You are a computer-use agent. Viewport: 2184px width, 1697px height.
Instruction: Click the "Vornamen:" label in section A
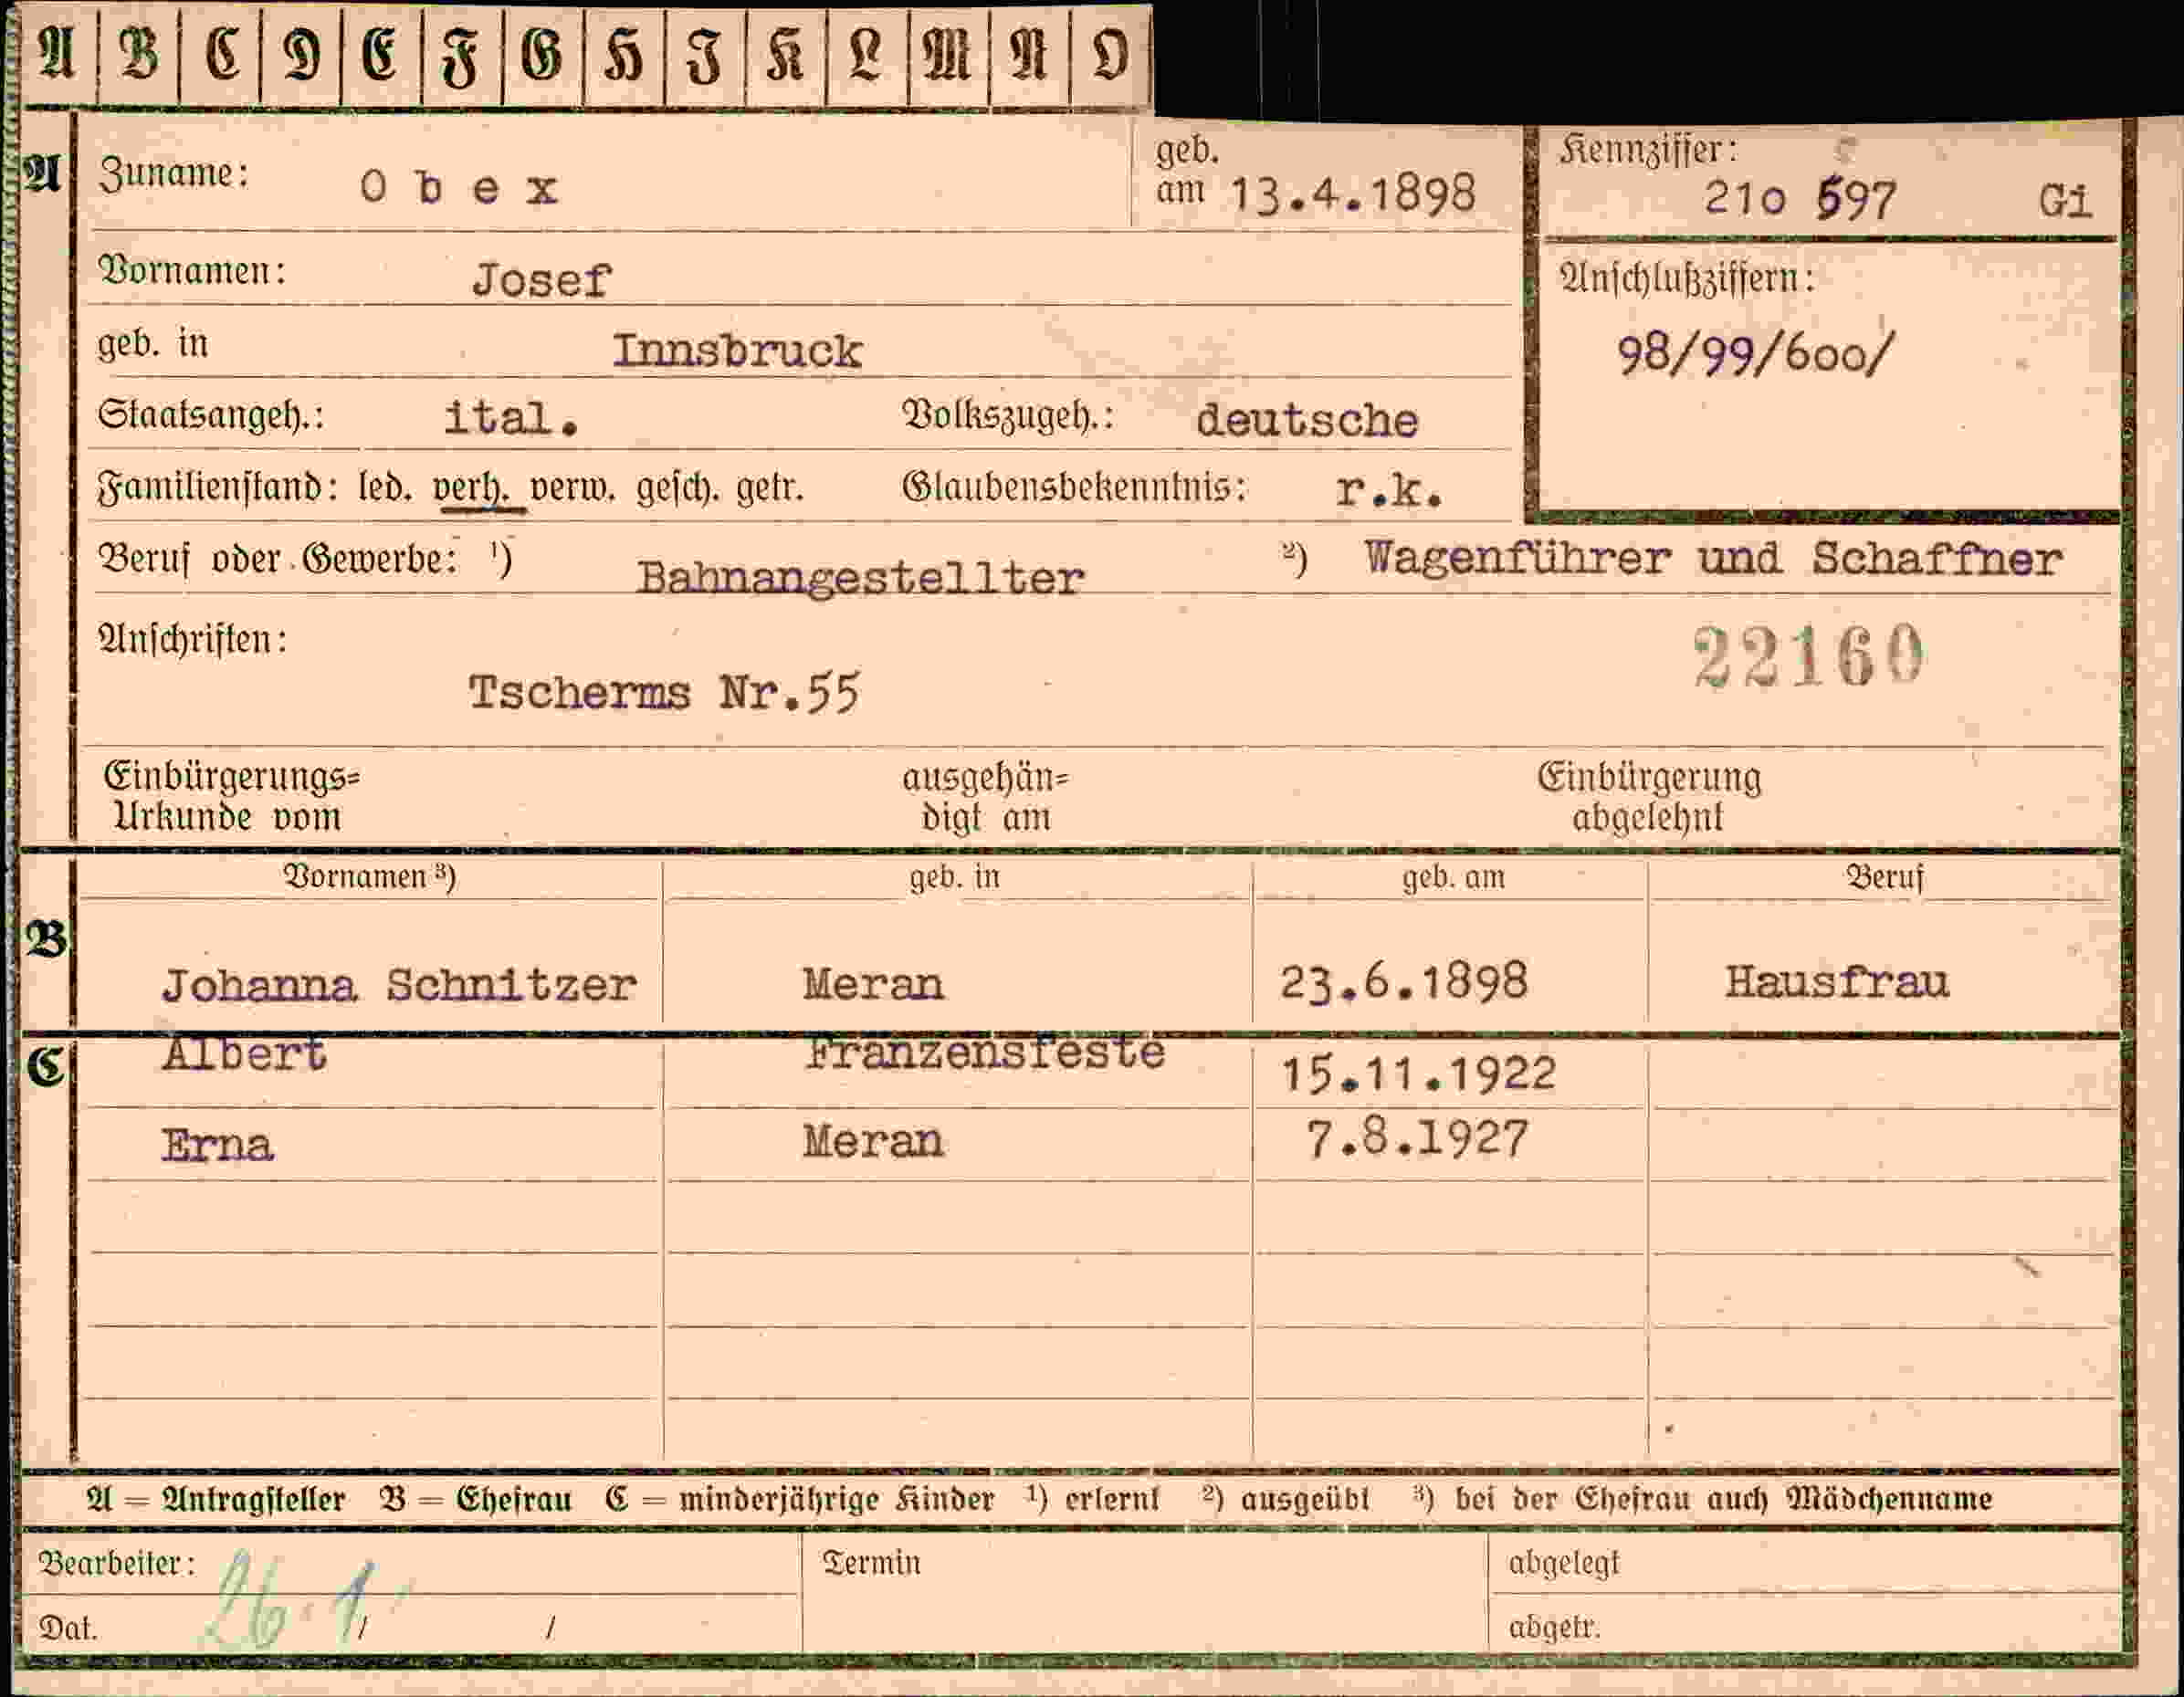point(191,271)
